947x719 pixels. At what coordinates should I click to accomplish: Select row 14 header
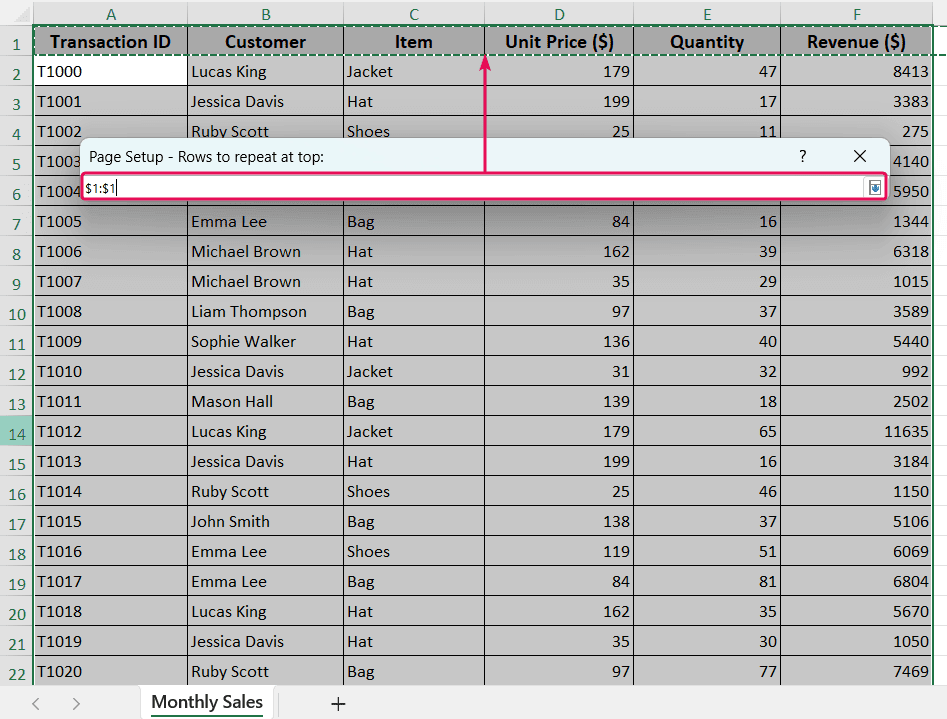click(16, 433)
